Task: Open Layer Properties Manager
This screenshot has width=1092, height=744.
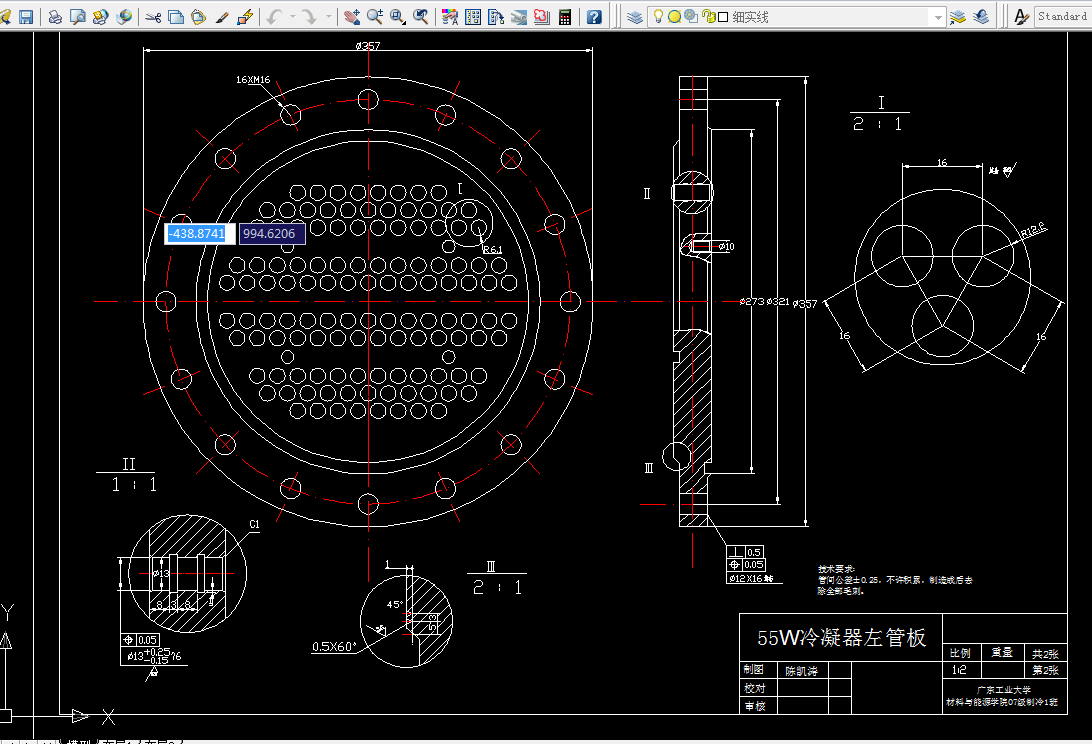Action: [634, 17]
